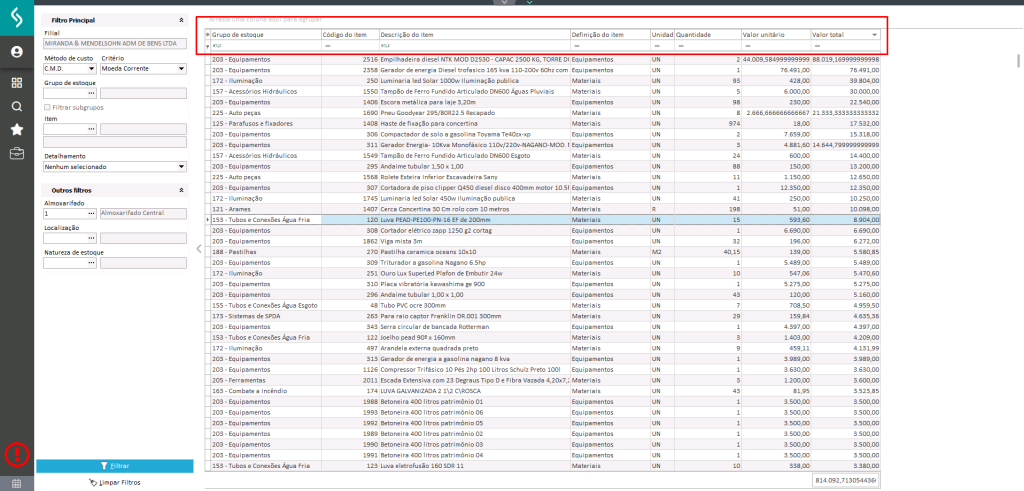This screenshot has width=1024, height=491.
Task: Click the Limpar Filtros button
Action: [x=115, y=482]
